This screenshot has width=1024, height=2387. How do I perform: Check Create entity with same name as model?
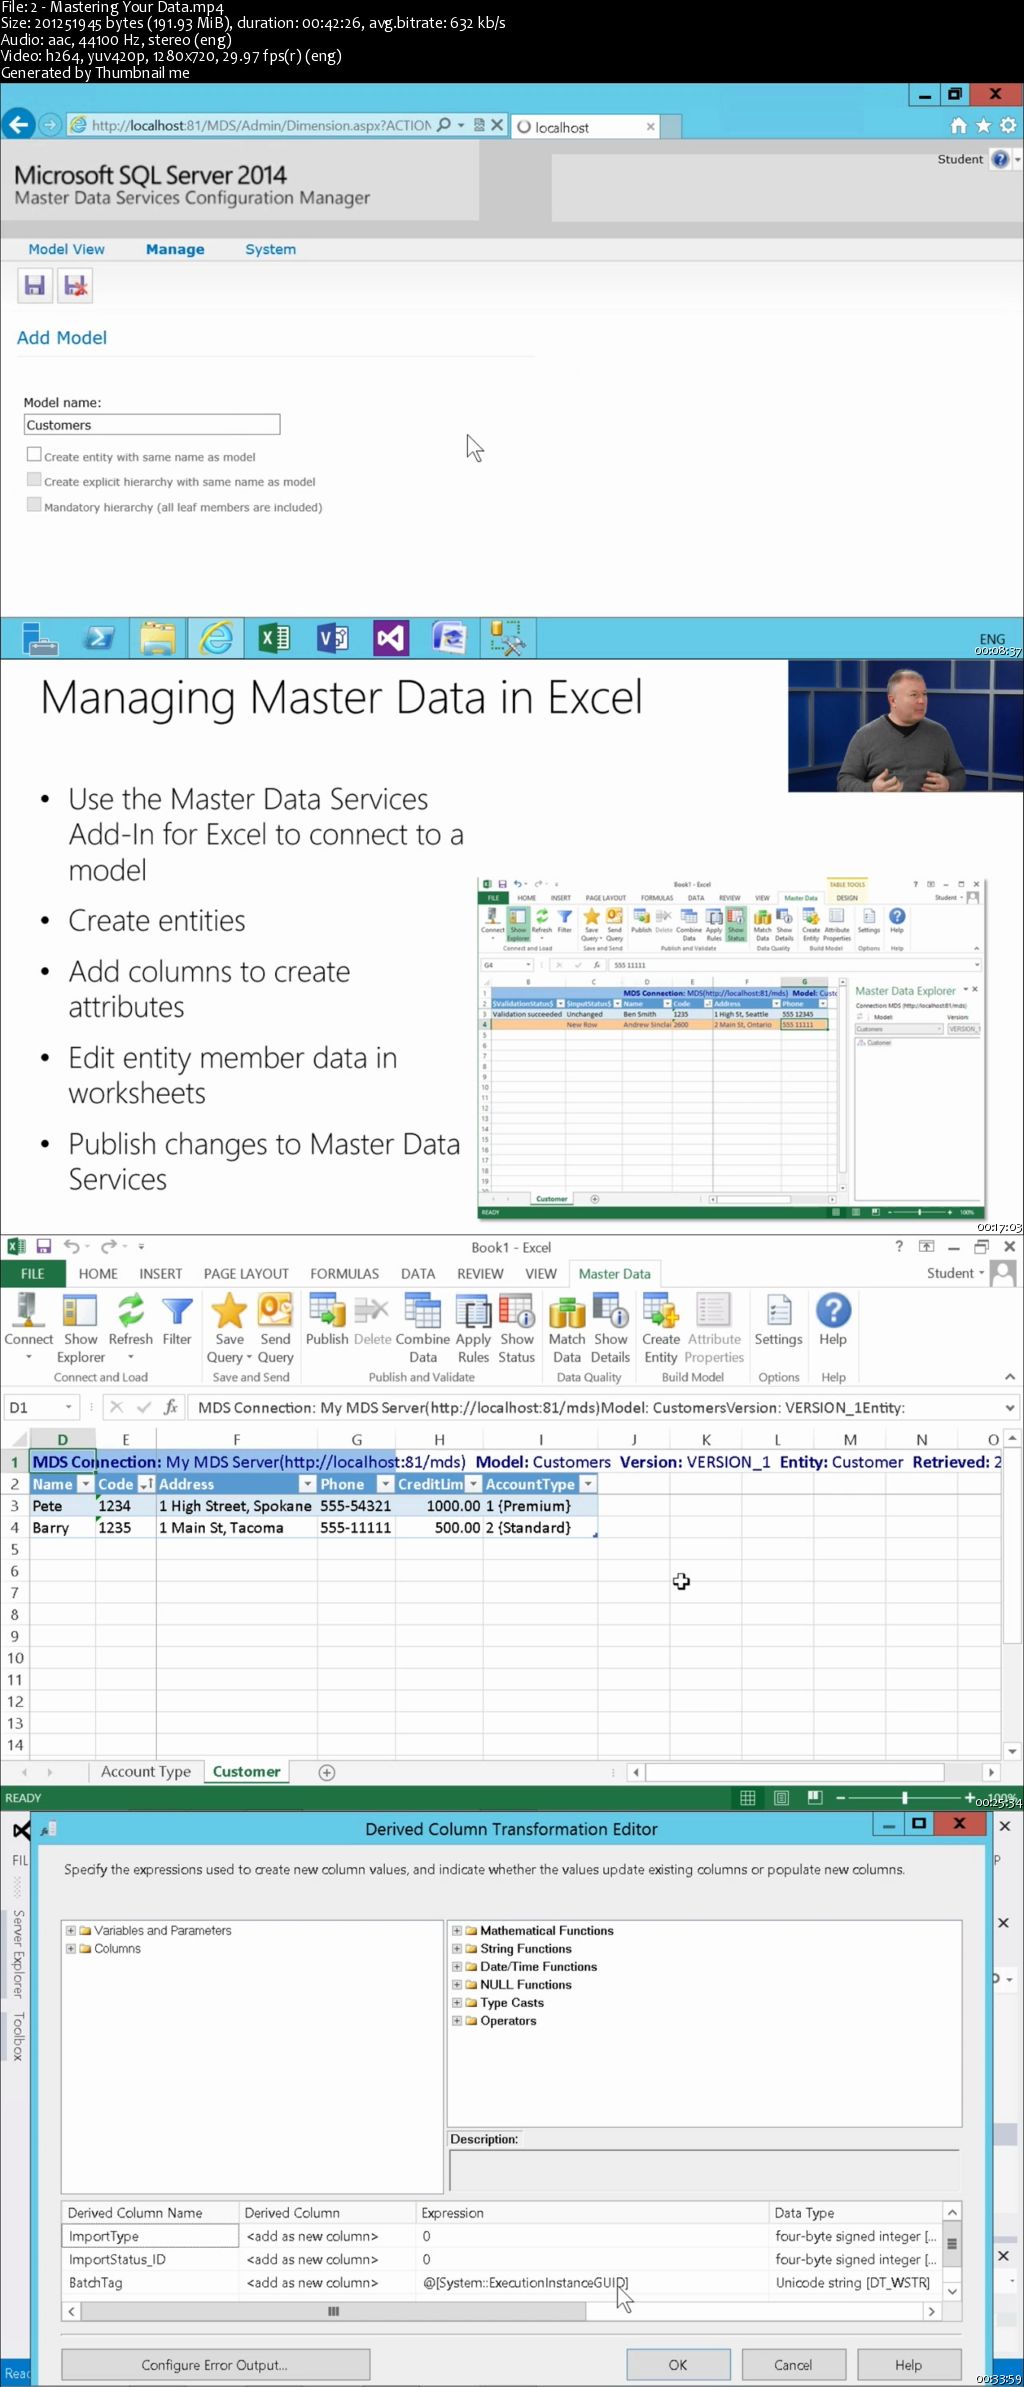[x=34, y=454]
